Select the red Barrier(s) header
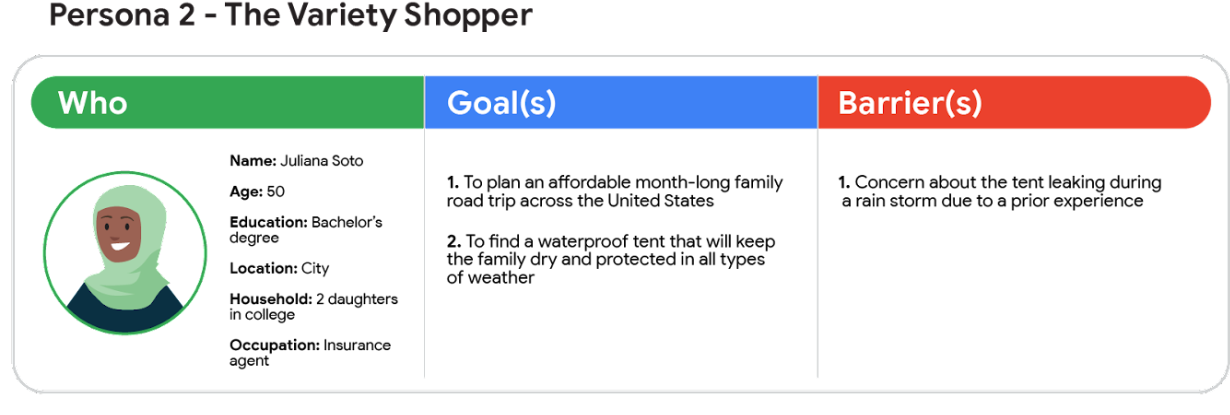The height and width of the screenshot is (415, 1230). pyautogui.click(x=1015, y=103)
